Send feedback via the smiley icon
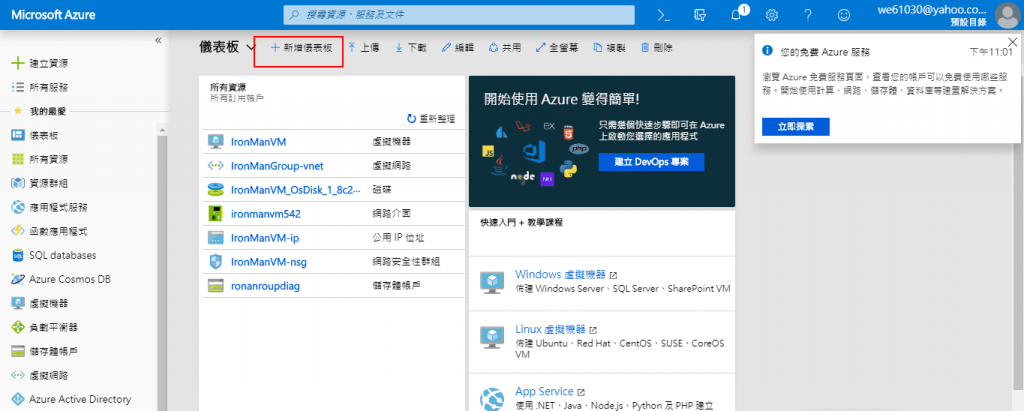 pos(844,14)
